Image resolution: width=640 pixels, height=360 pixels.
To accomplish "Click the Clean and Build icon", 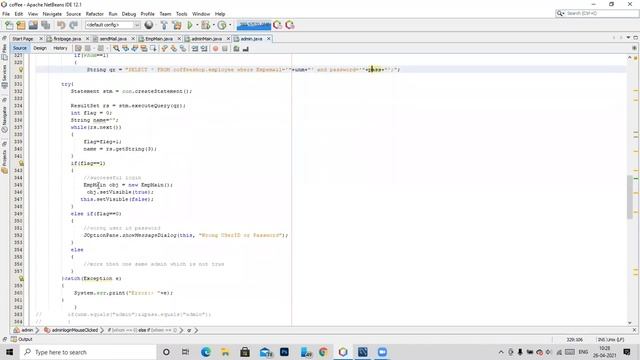I will coord(177,25).
